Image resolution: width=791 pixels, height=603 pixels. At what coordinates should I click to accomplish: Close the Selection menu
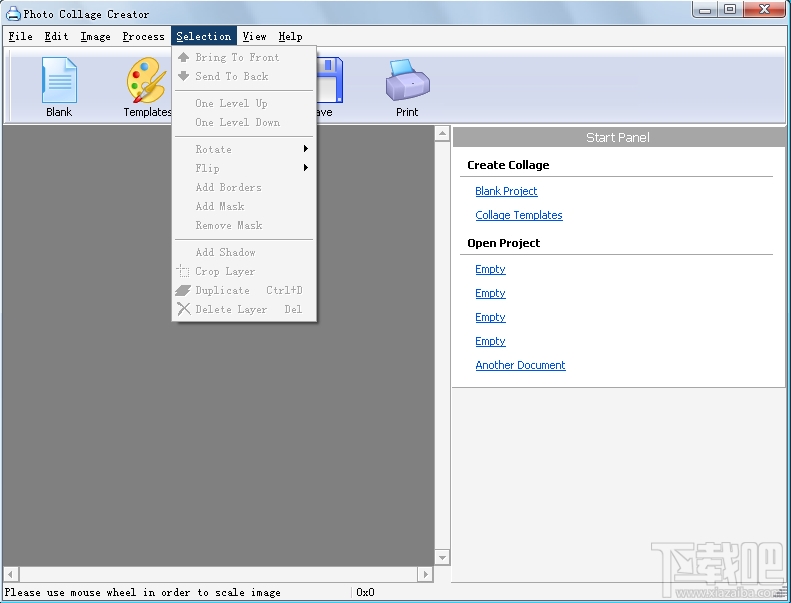pyautogui.click(x=204, y=36)
